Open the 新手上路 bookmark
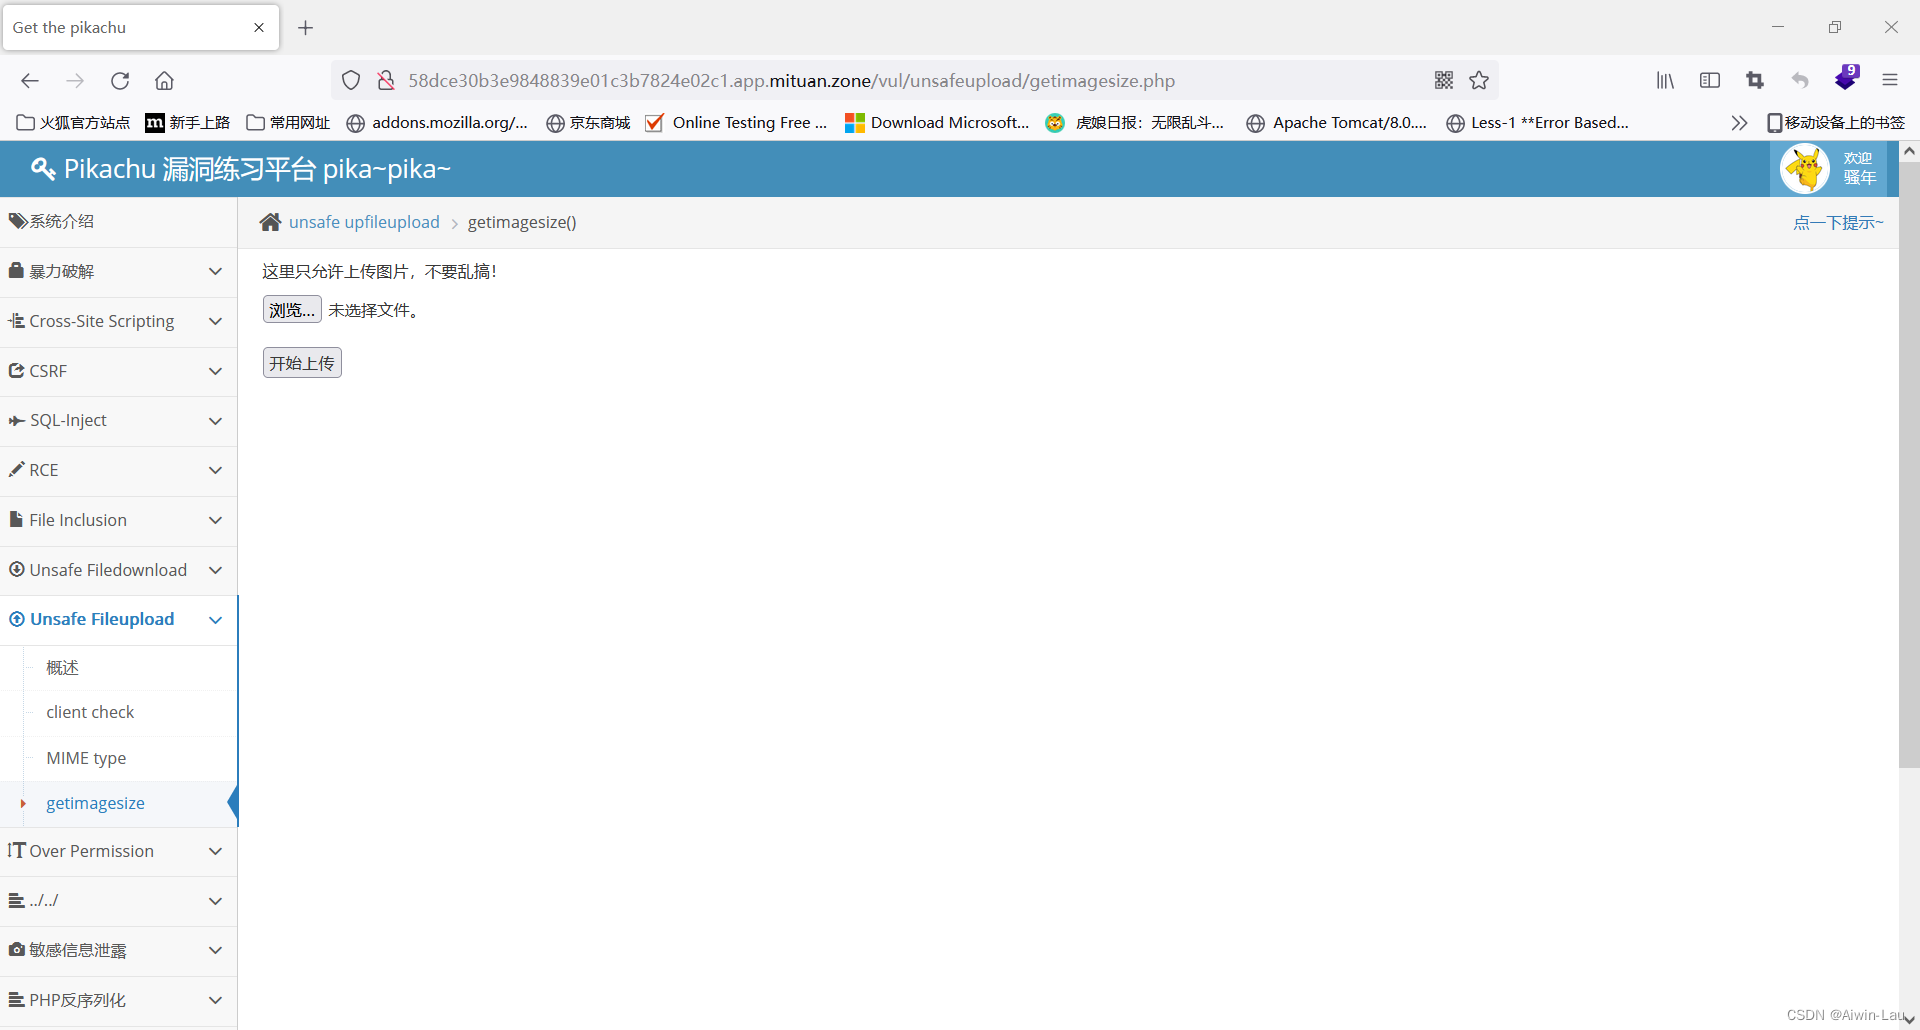1920x1030 pixels. pyautogui.click(x=188, y=123)
